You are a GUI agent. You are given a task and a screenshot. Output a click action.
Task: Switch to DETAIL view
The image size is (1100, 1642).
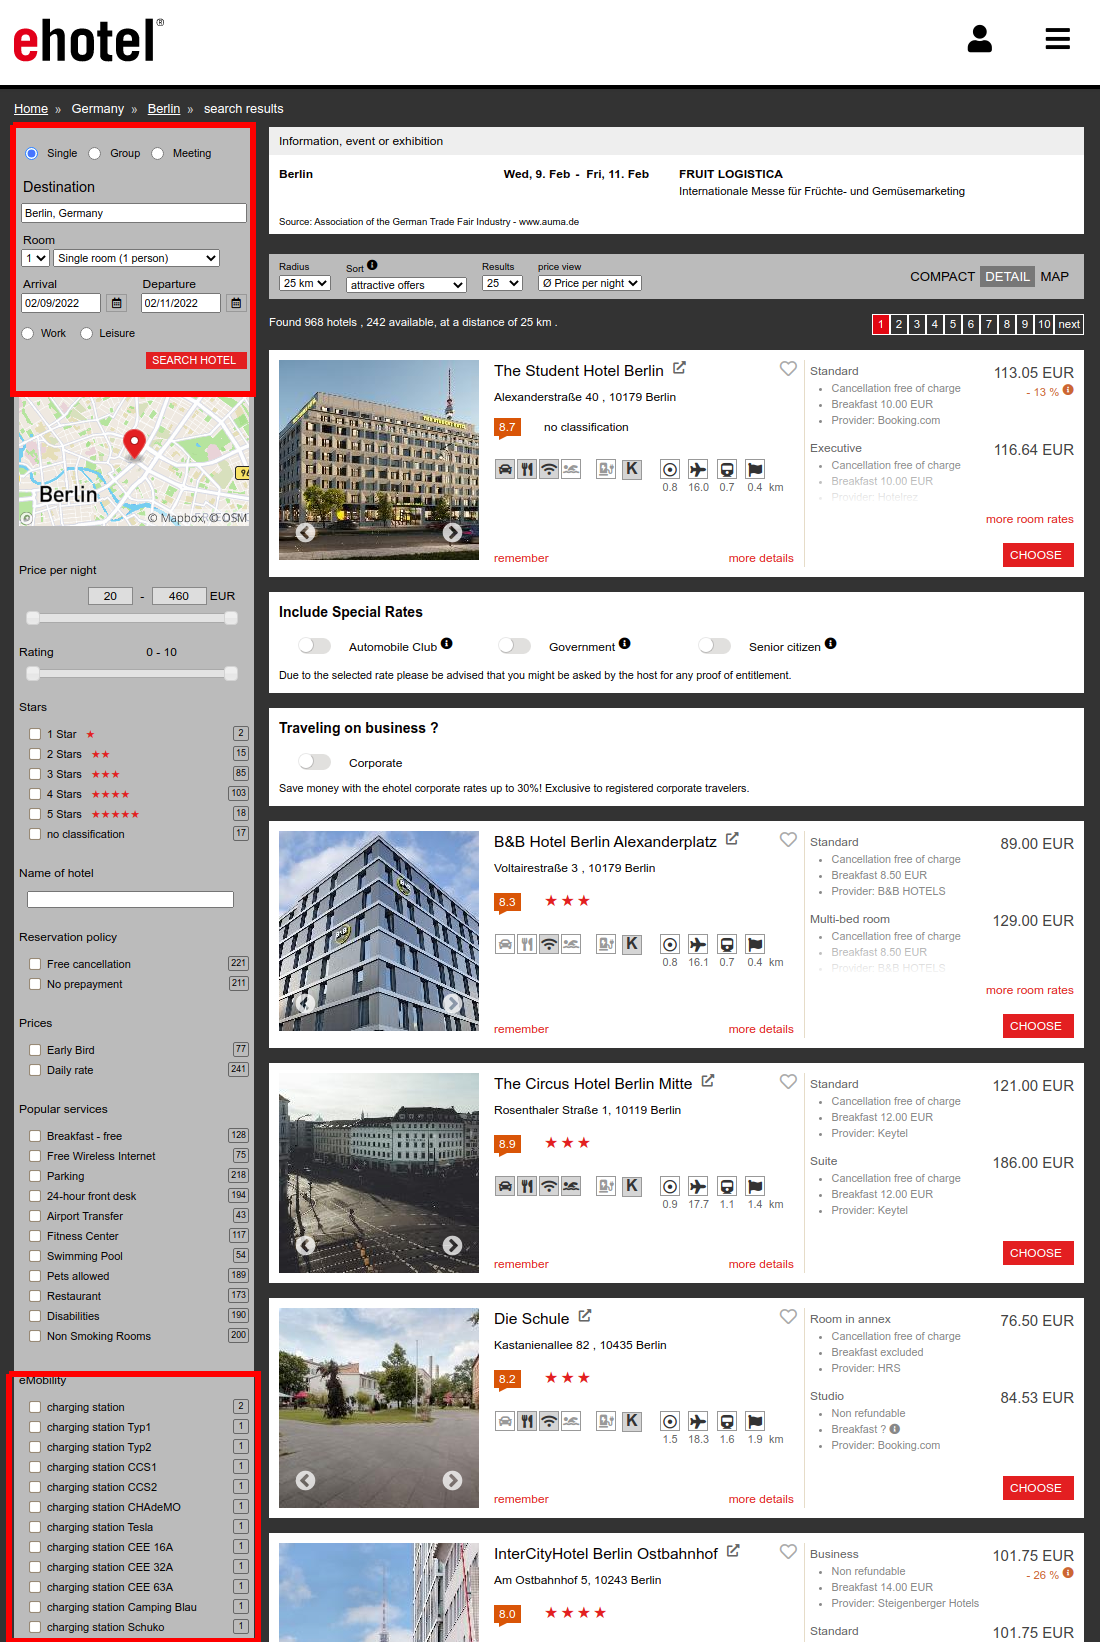(x=1007, y=277)
